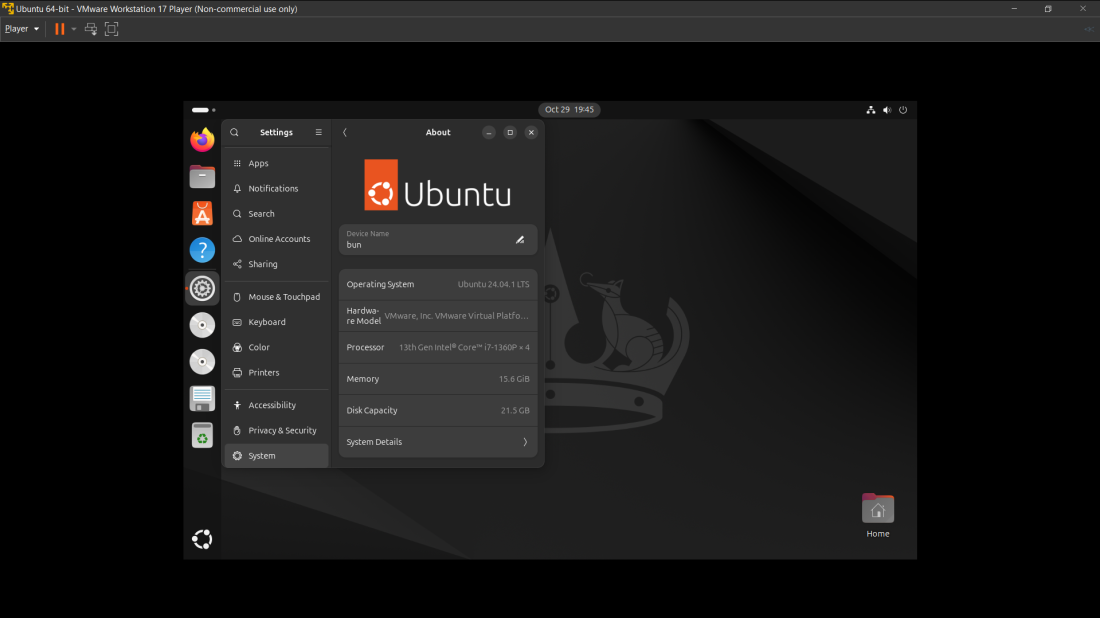Maximize the Settings About window
Image resolution: width=1100 pixels, height=618 pixels.
(510, 133)
